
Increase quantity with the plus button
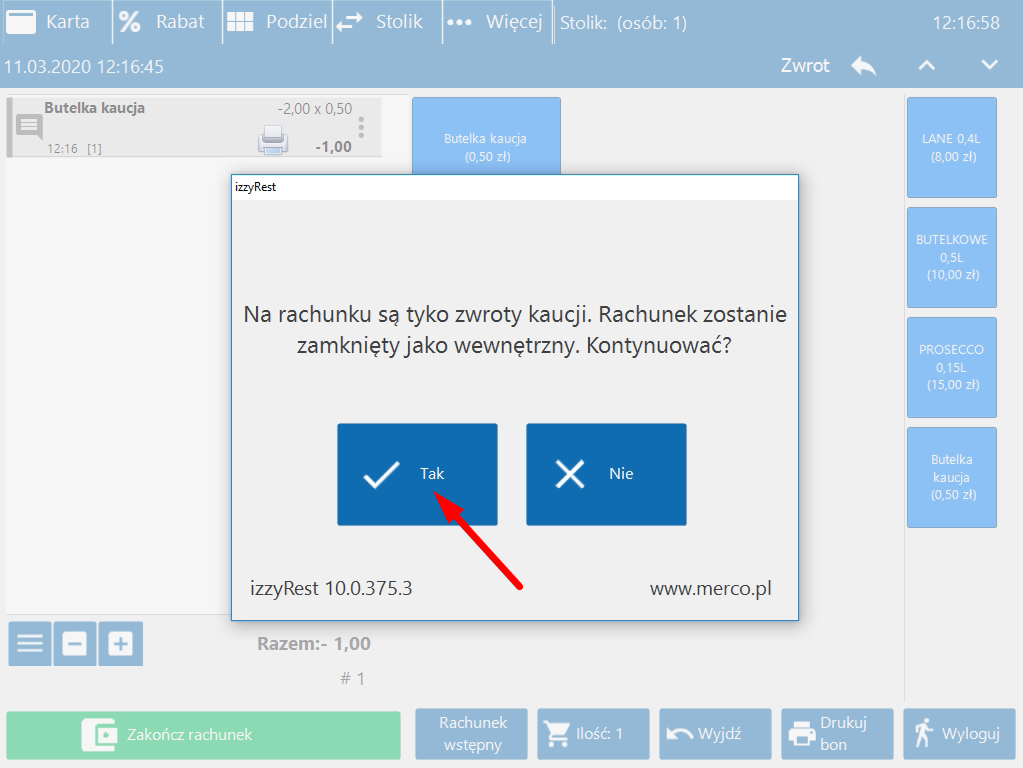tap(120, 644)
